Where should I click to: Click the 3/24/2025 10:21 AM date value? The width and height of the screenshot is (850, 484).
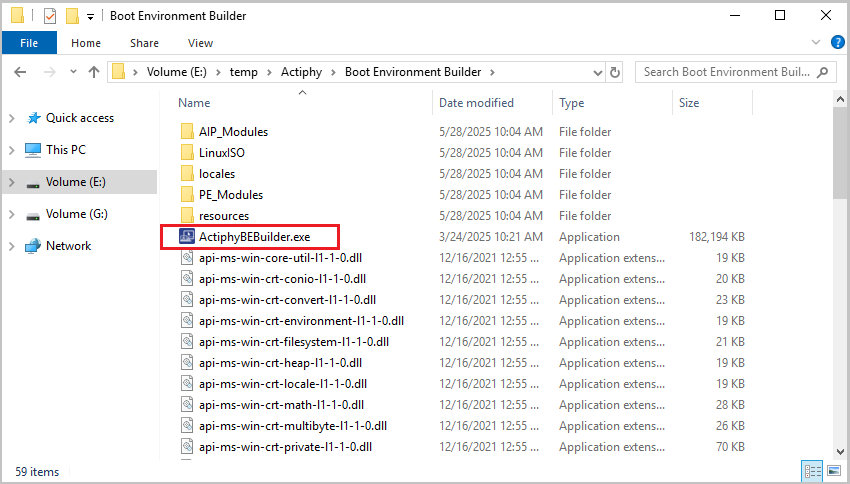[x=491, y=237]
